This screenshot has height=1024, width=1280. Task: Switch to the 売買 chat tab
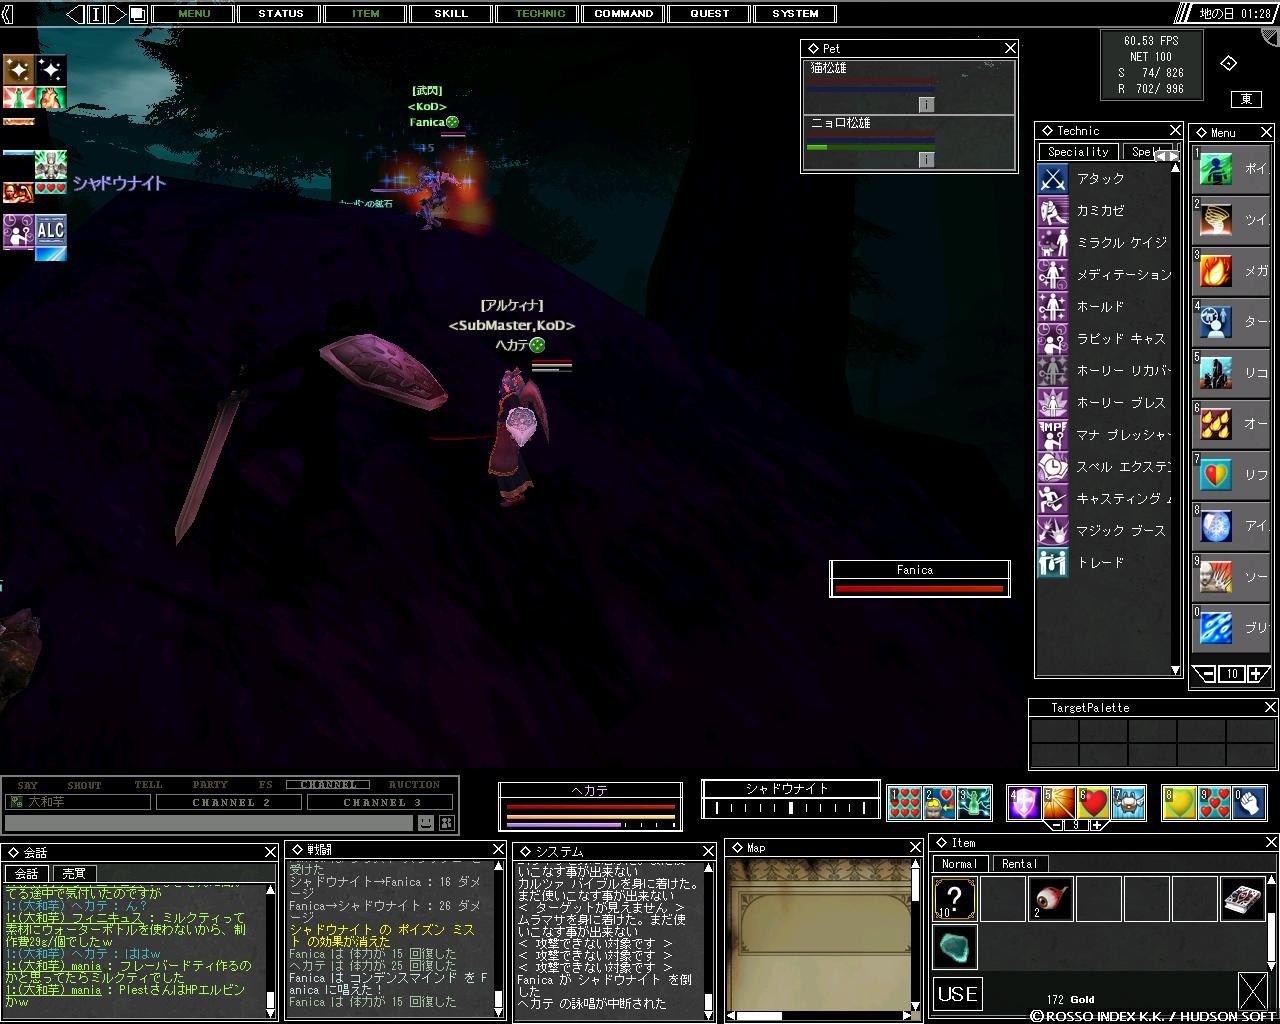74,874
